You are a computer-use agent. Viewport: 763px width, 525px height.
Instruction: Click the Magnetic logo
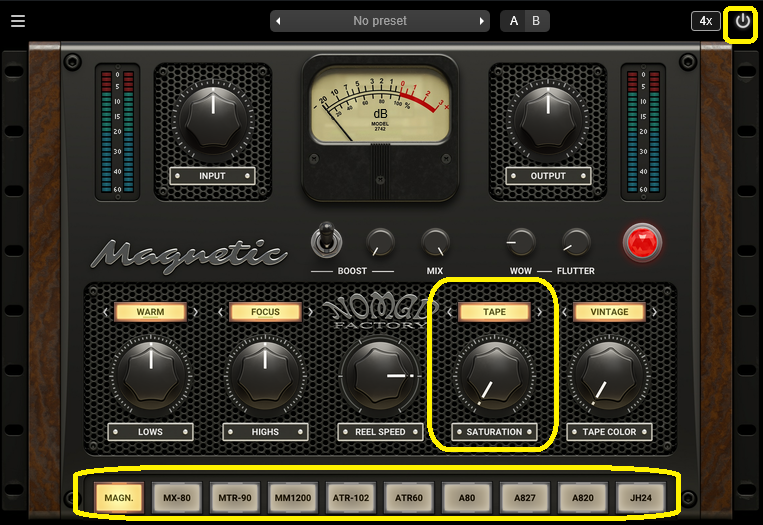(189, 255)
